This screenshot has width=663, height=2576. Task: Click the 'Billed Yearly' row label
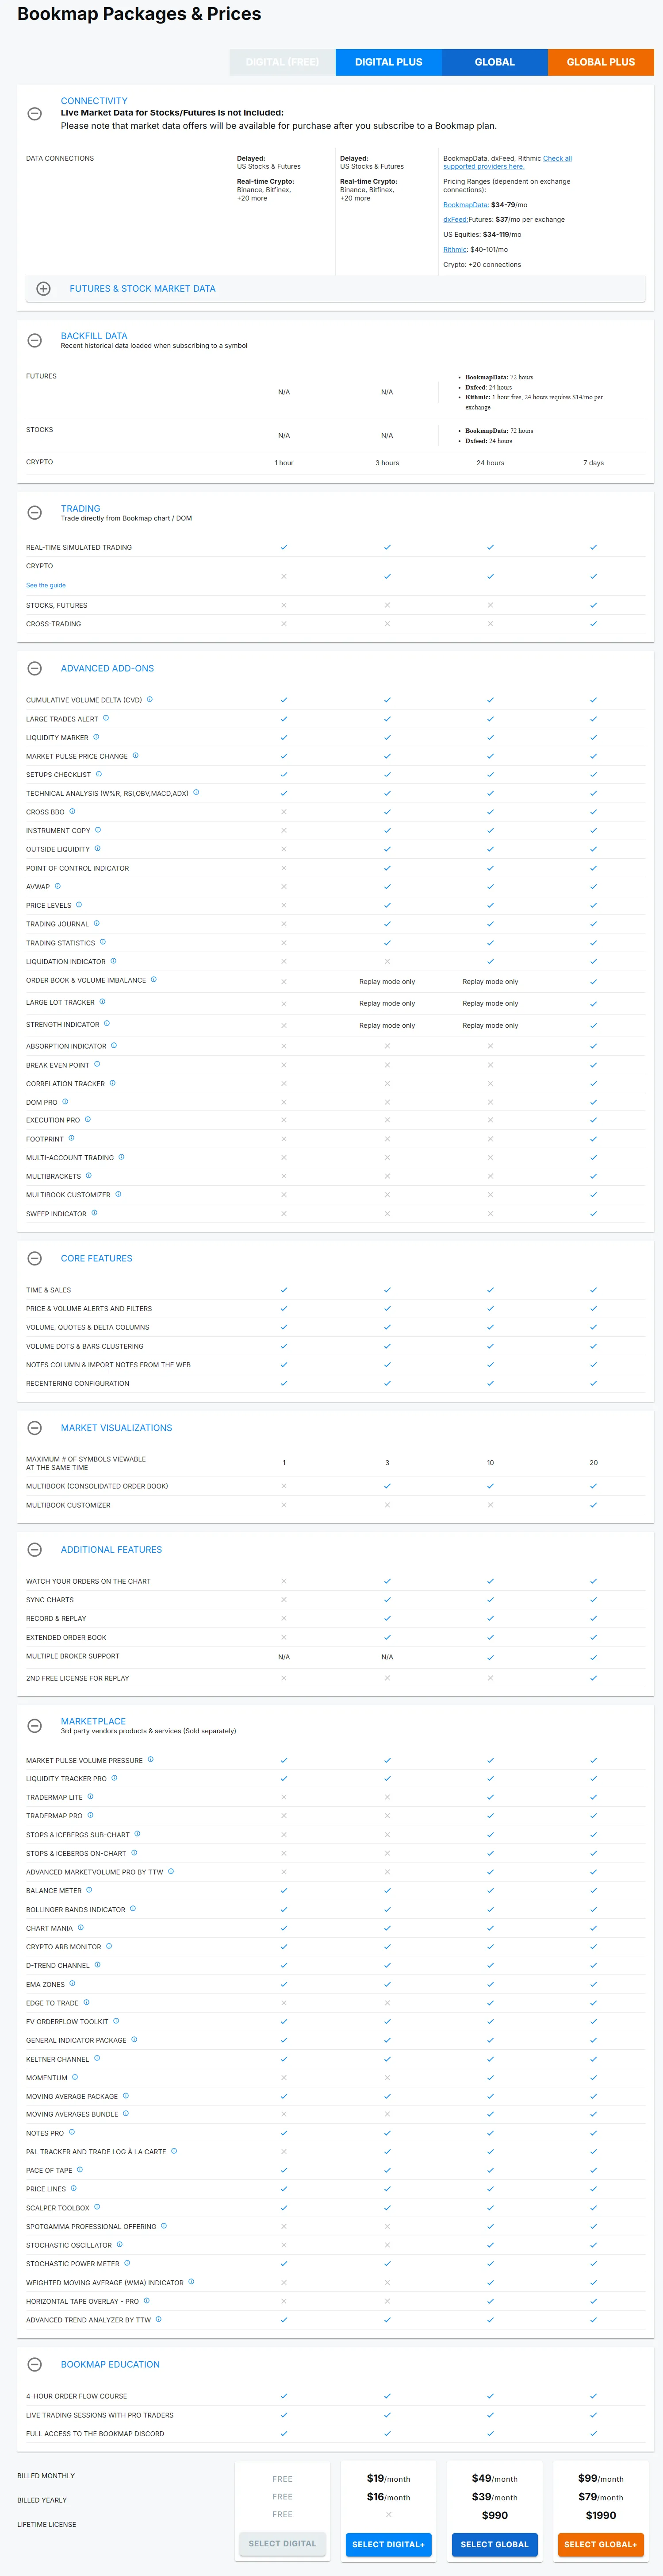[42, 2500]
